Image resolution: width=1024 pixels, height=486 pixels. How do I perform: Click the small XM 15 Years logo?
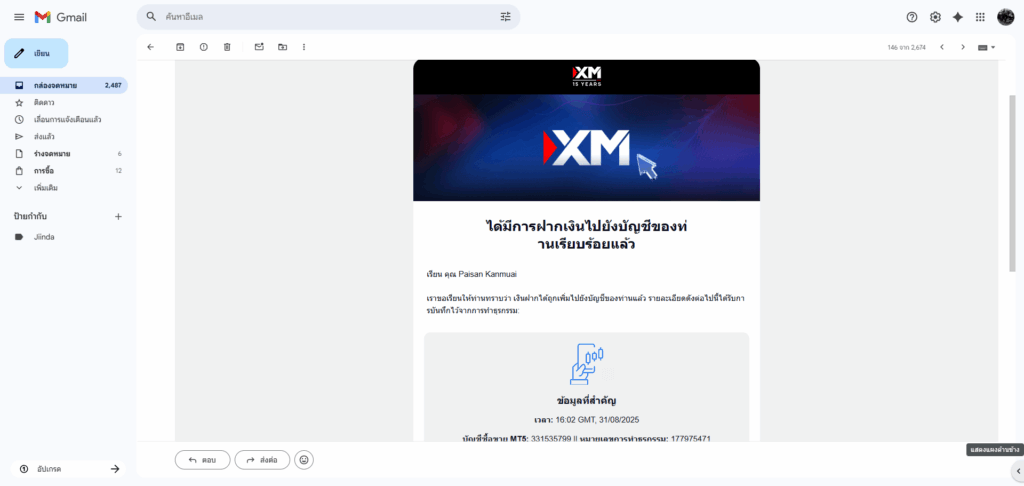(x=586, y=76)
